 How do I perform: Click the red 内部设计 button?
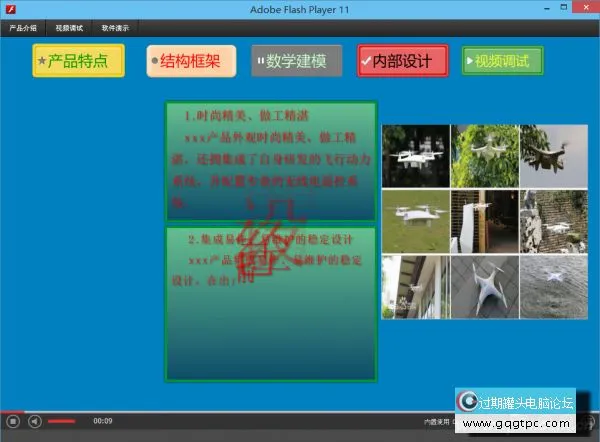coord(403,61)
